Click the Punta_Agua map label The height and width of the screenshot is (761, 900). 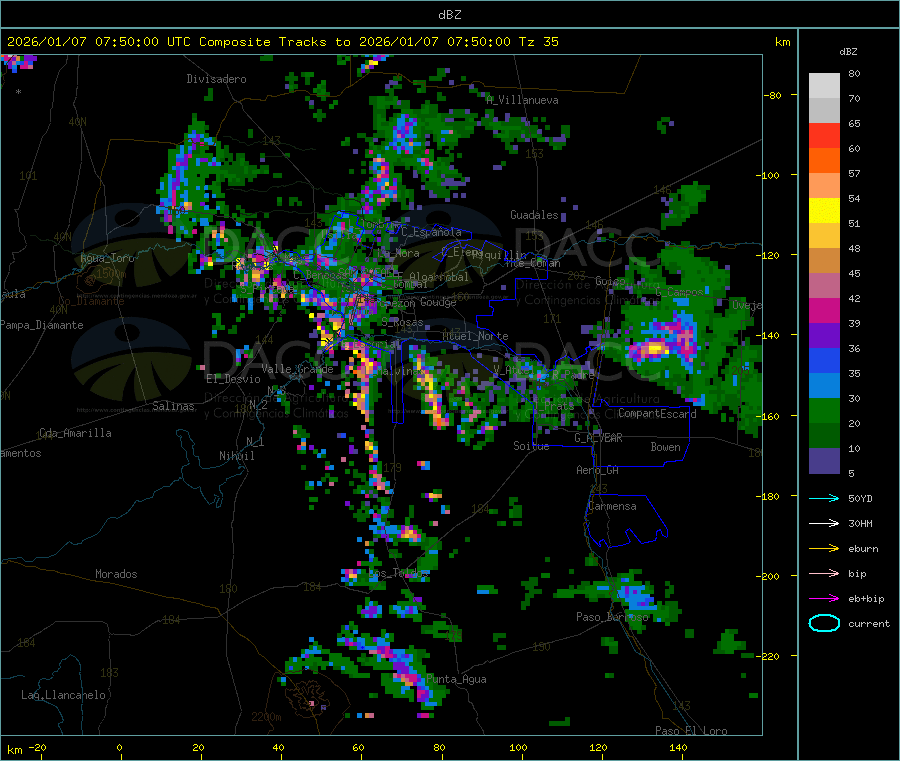click(456, 680)
